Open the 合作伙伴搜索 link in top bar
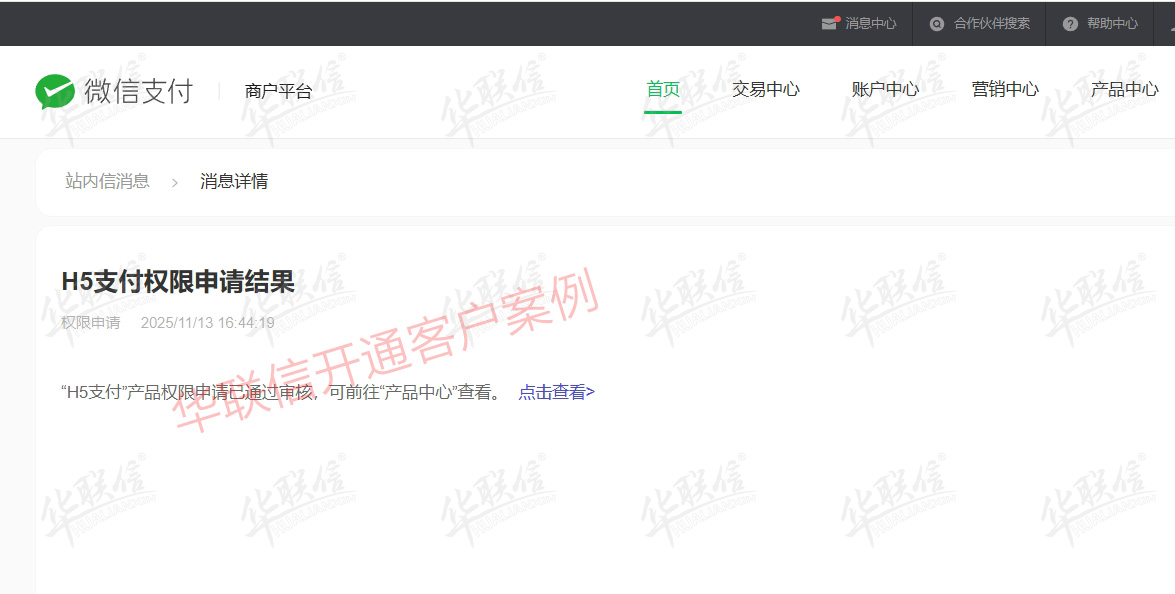1175x594 pixels. (991, 23)
